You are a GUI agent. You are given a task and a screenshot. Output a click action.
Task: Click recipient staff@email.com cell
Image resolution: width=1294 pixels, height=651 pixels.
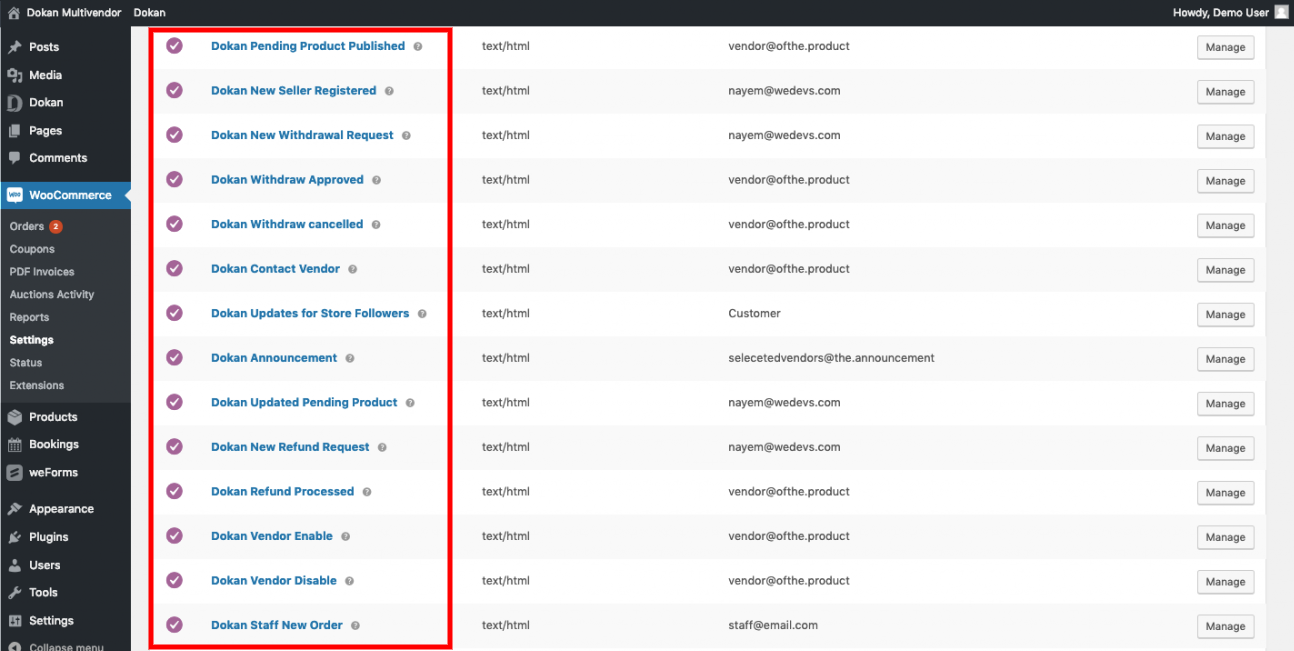773,625
